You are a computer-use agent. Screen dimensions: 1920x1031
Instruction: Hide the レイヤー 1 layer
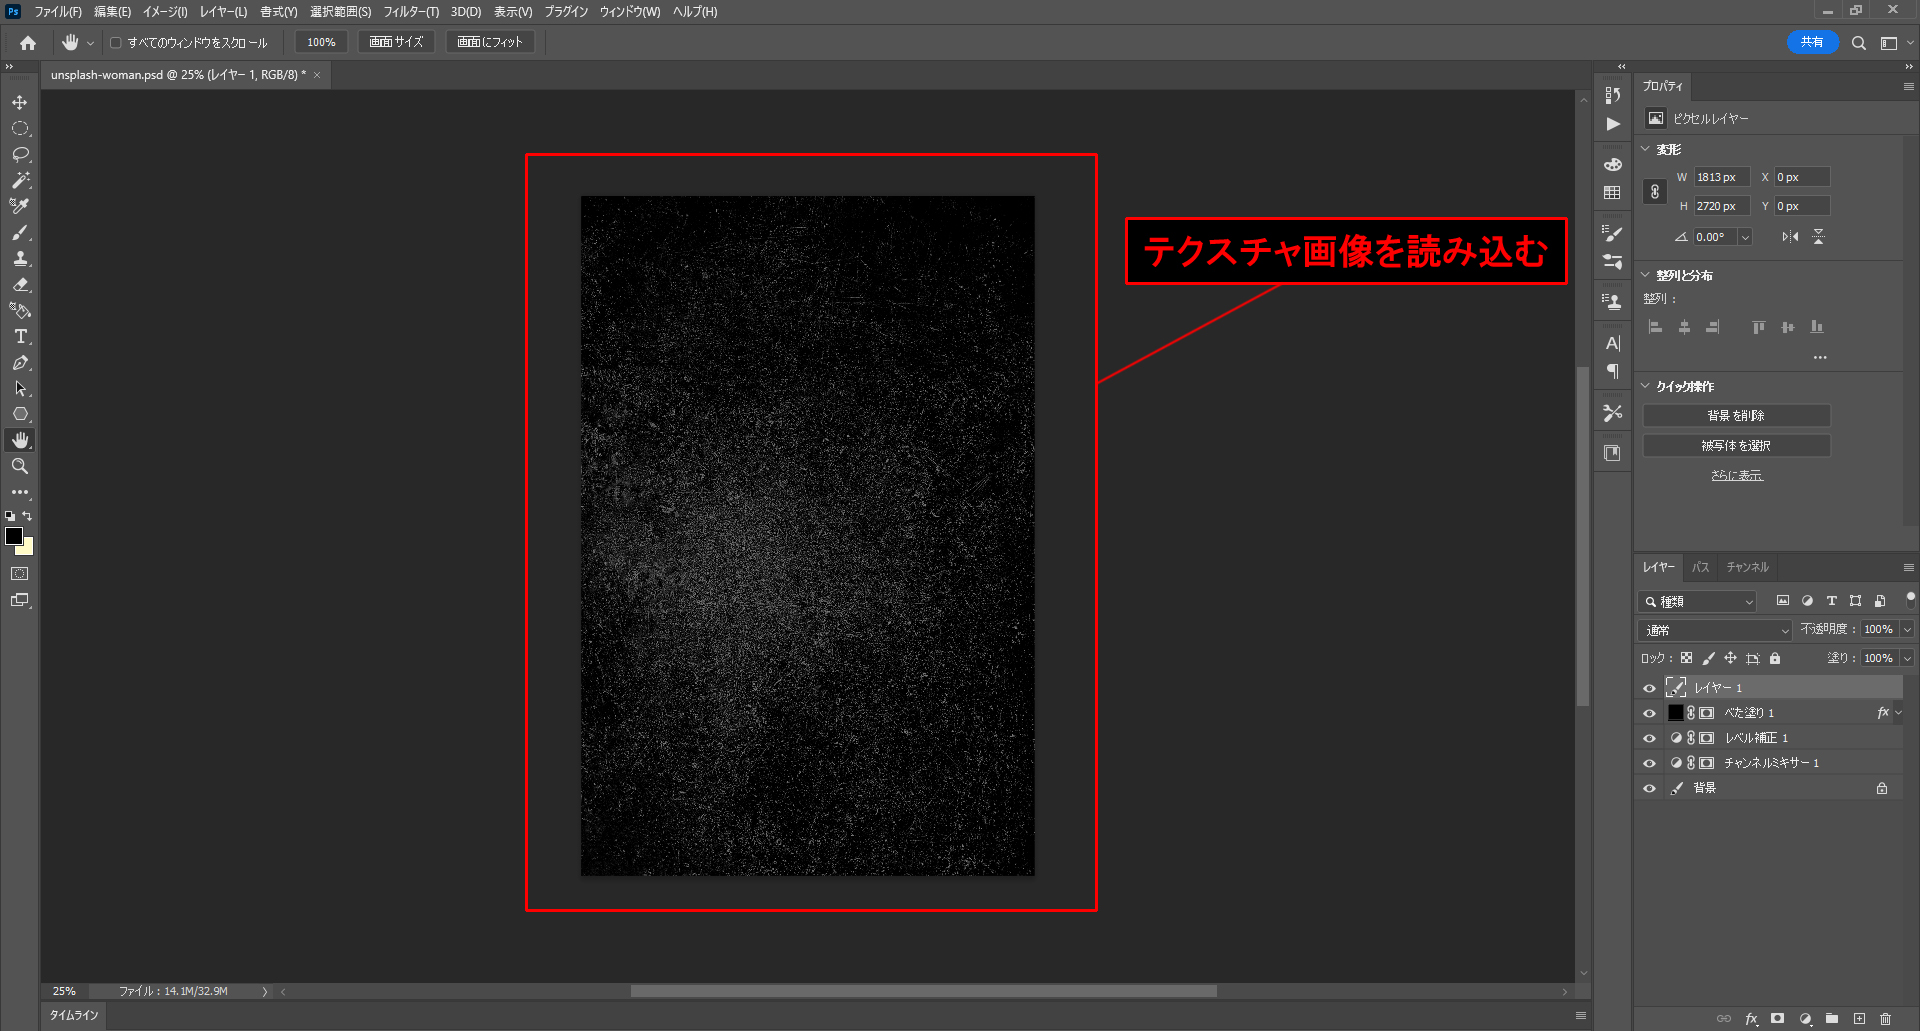[x=1649, y=688]
